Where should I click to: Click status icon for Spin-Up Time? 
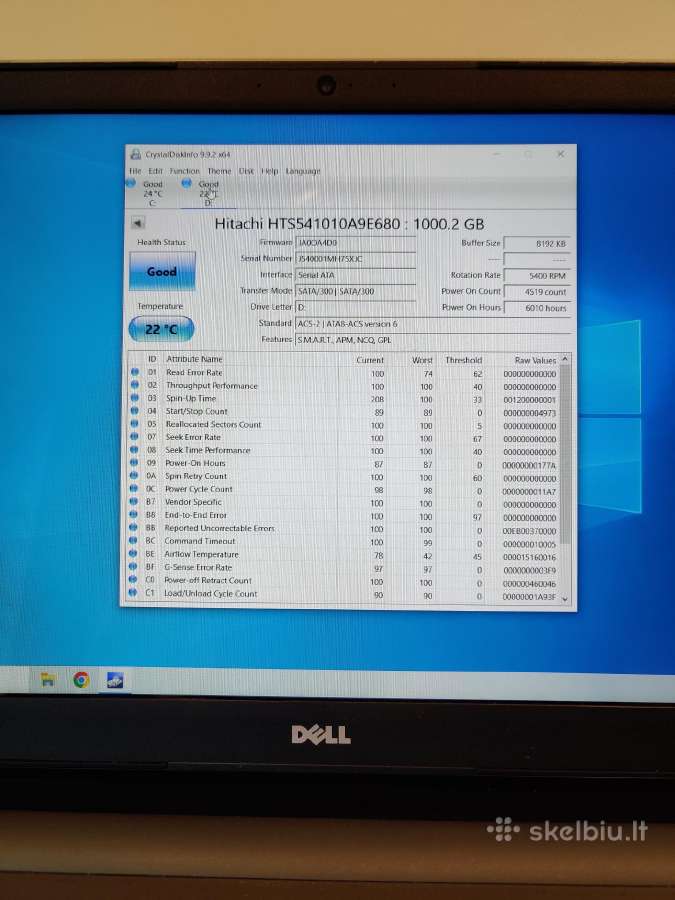[x=135, y=398]
